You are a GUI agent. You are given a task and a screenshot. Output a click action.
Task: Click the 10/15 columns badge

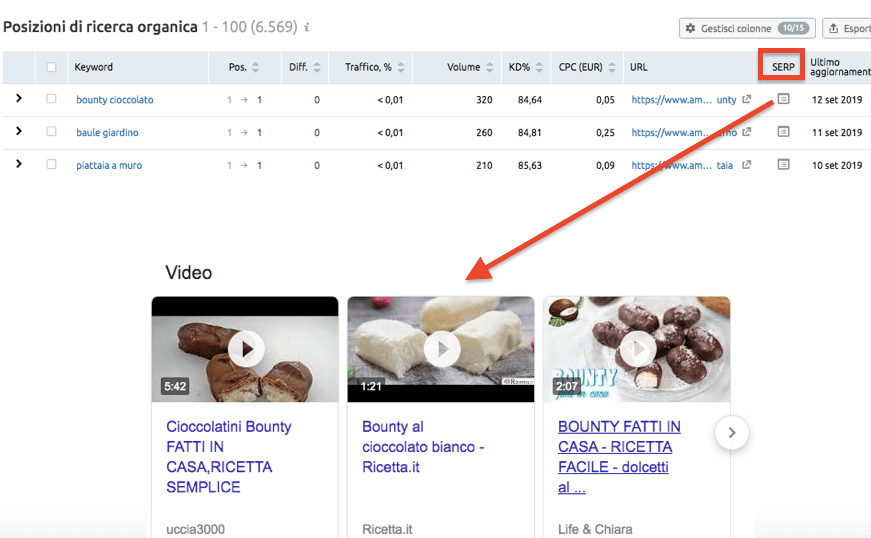click(793, 28)
